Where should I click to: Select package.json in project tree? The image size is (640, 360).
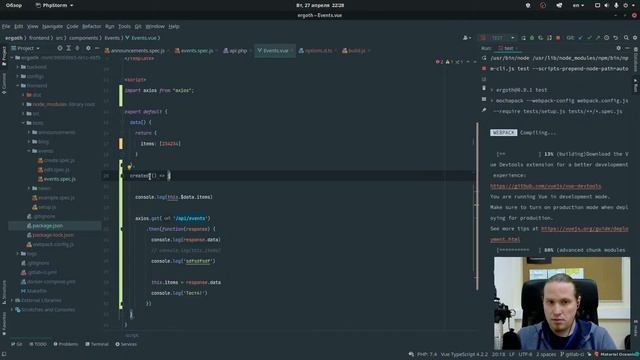[47, 226]
